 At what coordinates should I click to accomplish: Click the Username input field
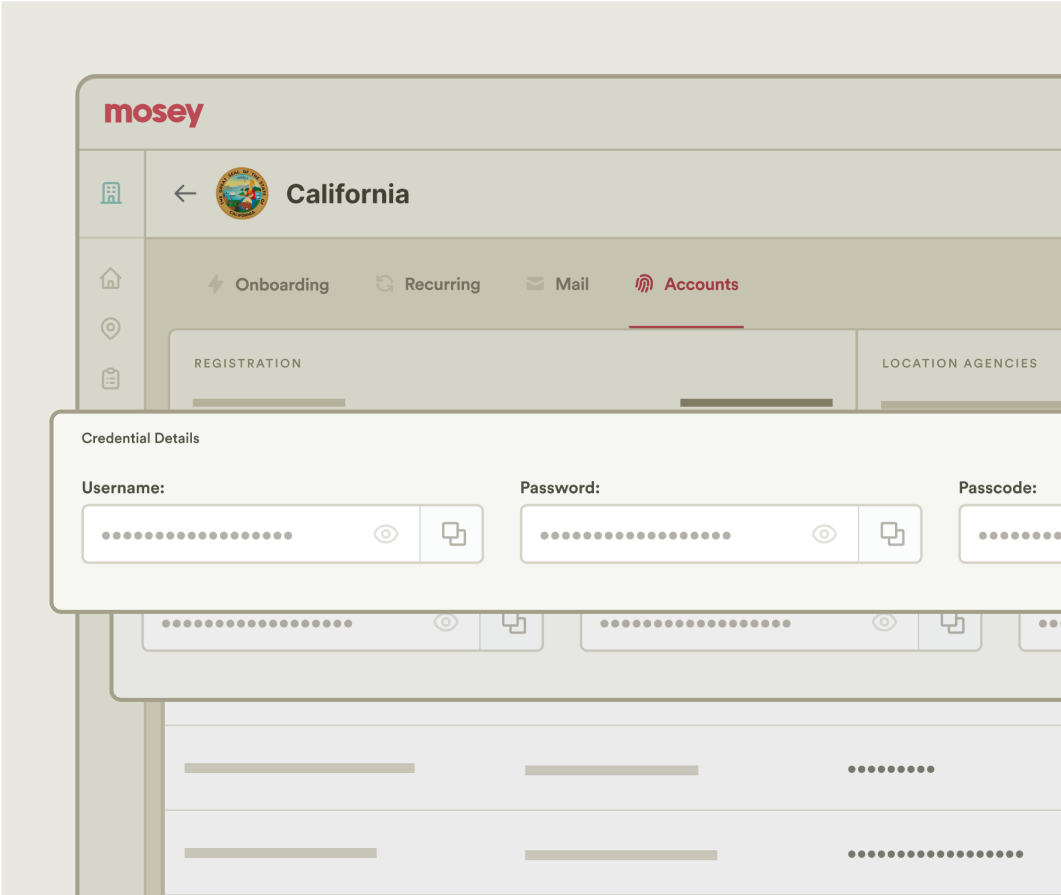[230, 535]
